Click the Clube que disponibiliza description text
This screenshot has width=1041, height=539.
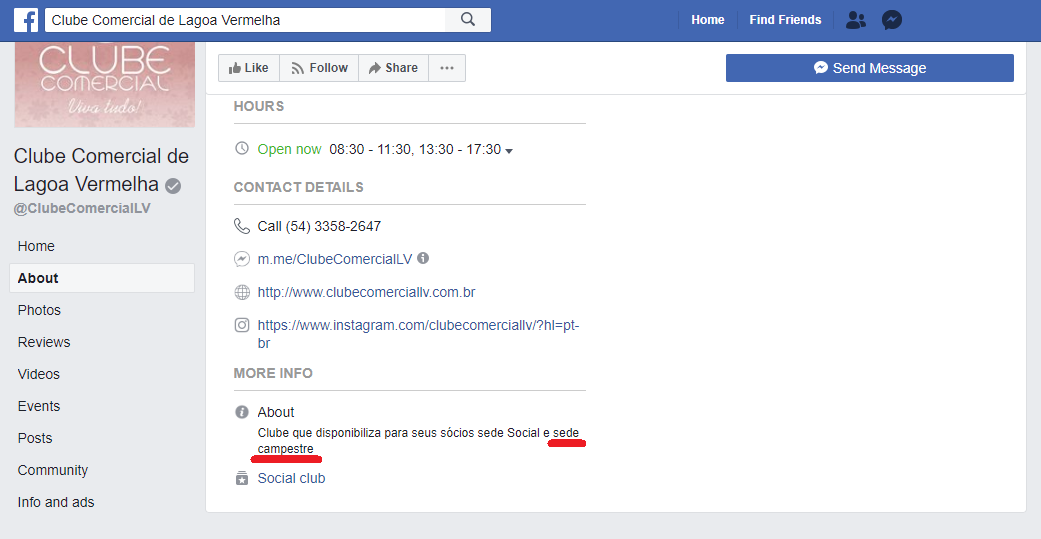point(418,441)
